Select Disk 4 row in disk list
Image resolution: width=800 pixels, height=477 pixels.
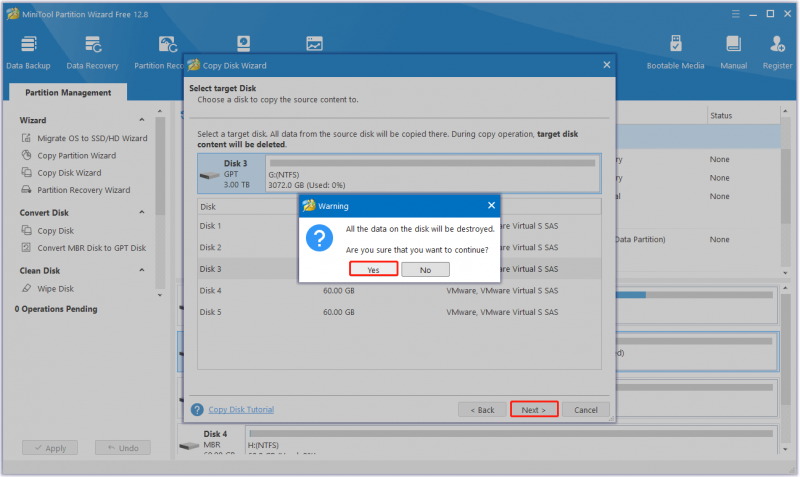click(399, 291)
